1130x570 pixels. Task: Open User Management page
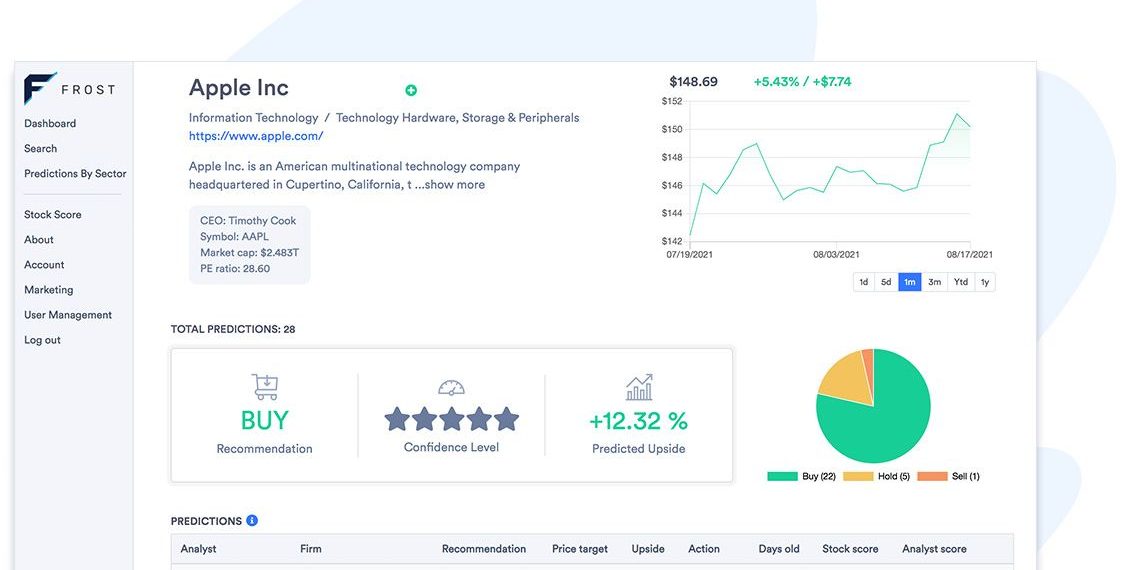[68, 315]
